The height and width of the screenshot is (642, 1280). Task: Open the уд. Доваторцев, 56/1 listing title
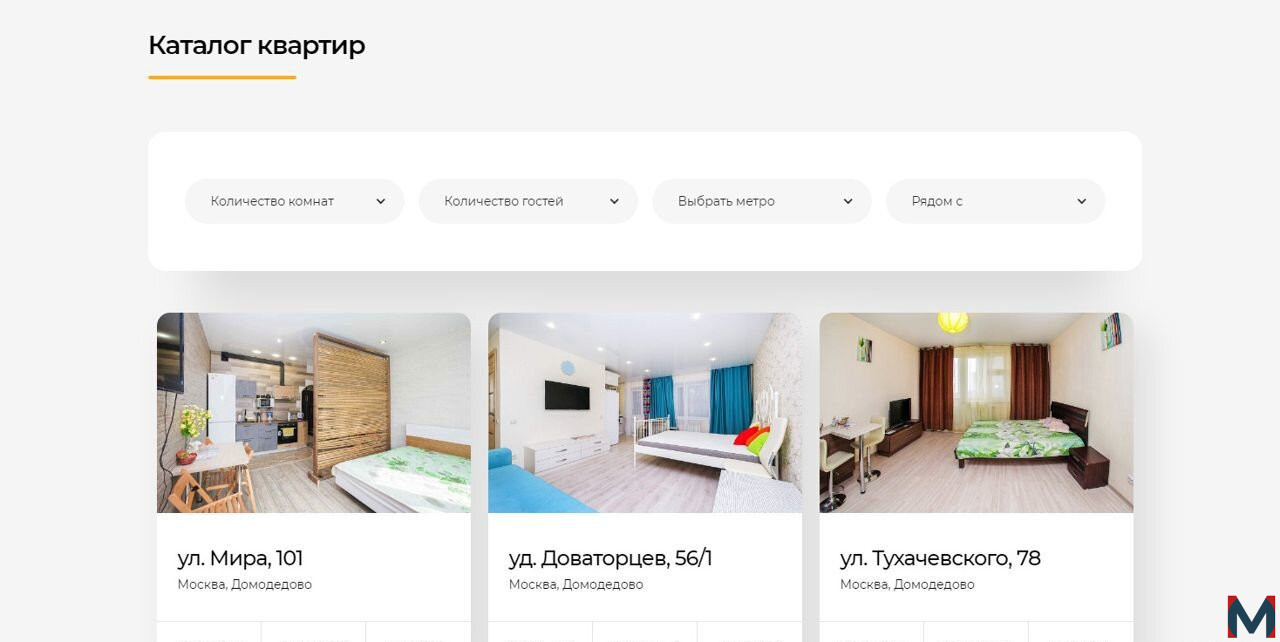tap(610, 558)
